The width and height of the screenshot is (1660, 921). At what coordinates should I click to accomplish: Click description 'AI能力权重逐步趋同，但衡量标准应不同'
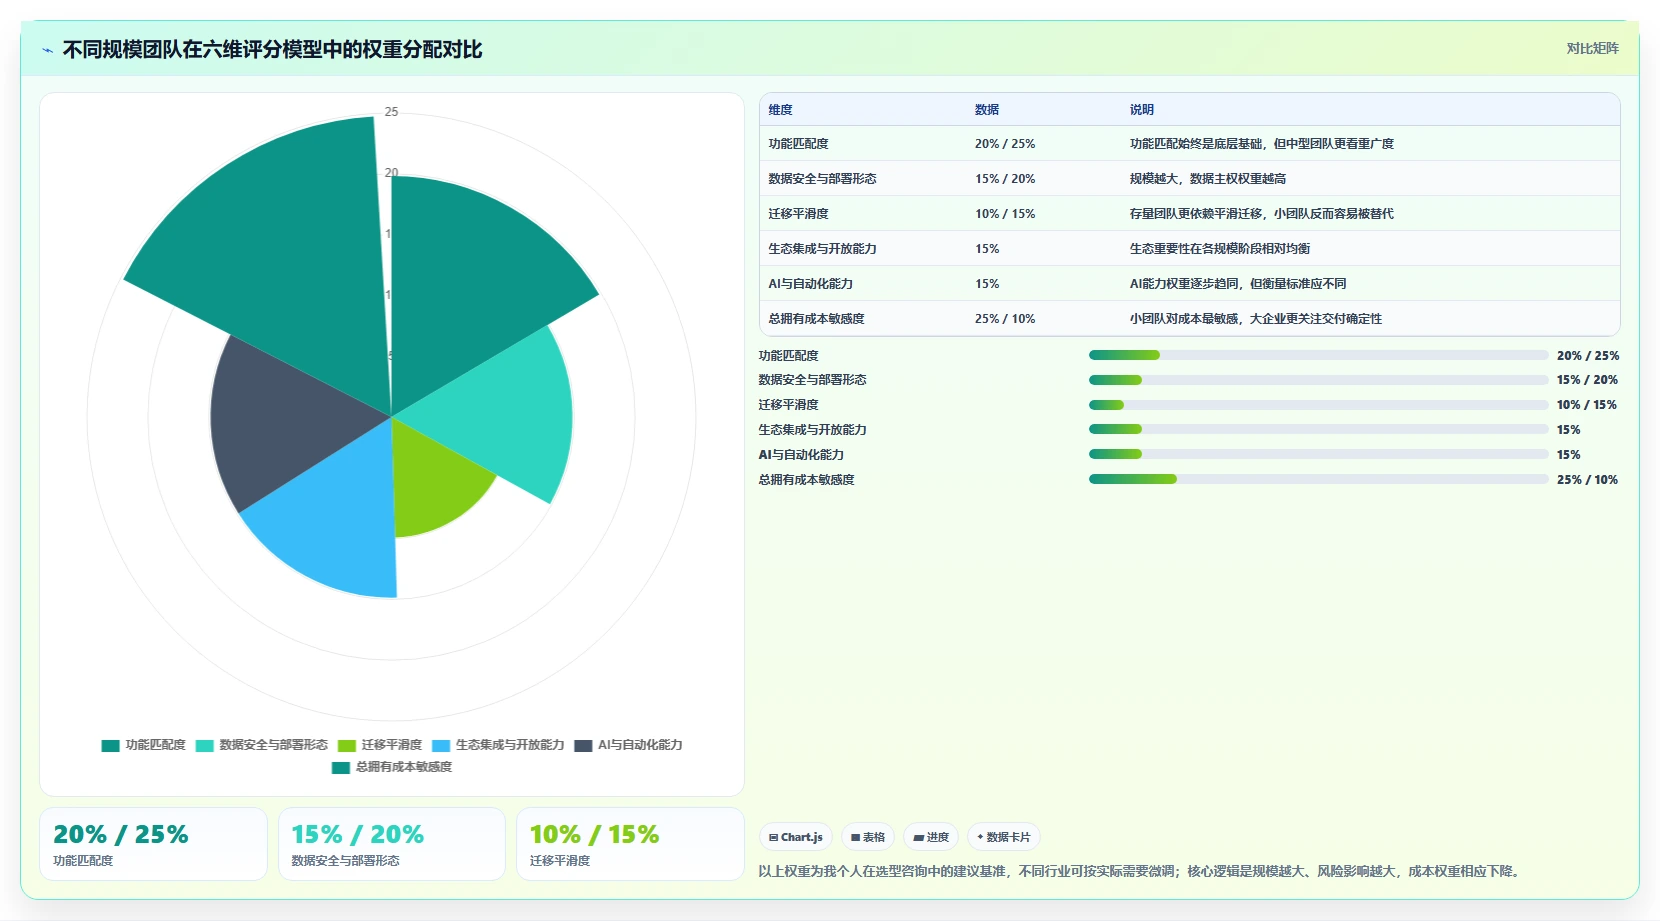(1238, 284)
